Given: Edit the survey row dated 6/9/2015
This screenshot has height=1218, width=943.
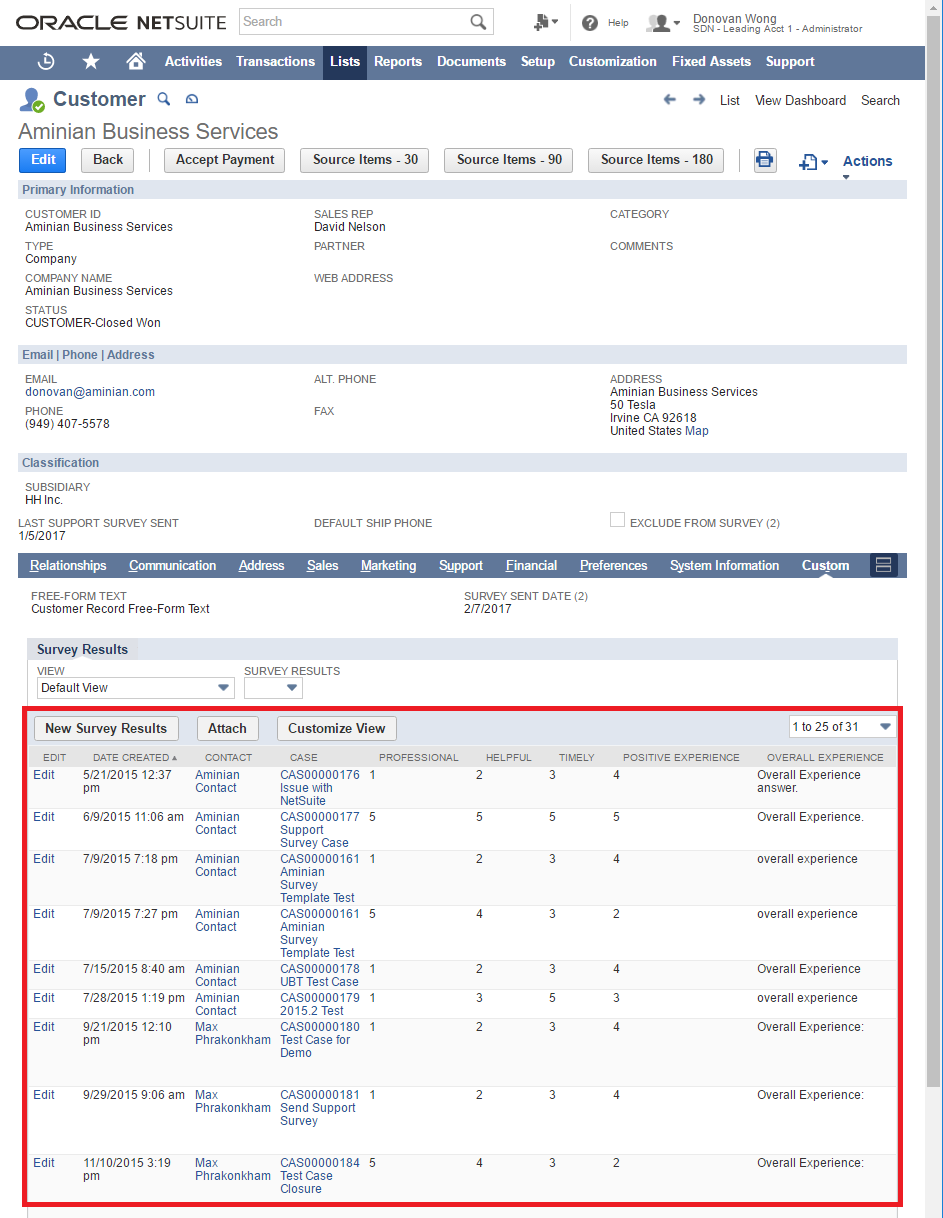Looking at the screenshot, I should (x=44, y=817).
